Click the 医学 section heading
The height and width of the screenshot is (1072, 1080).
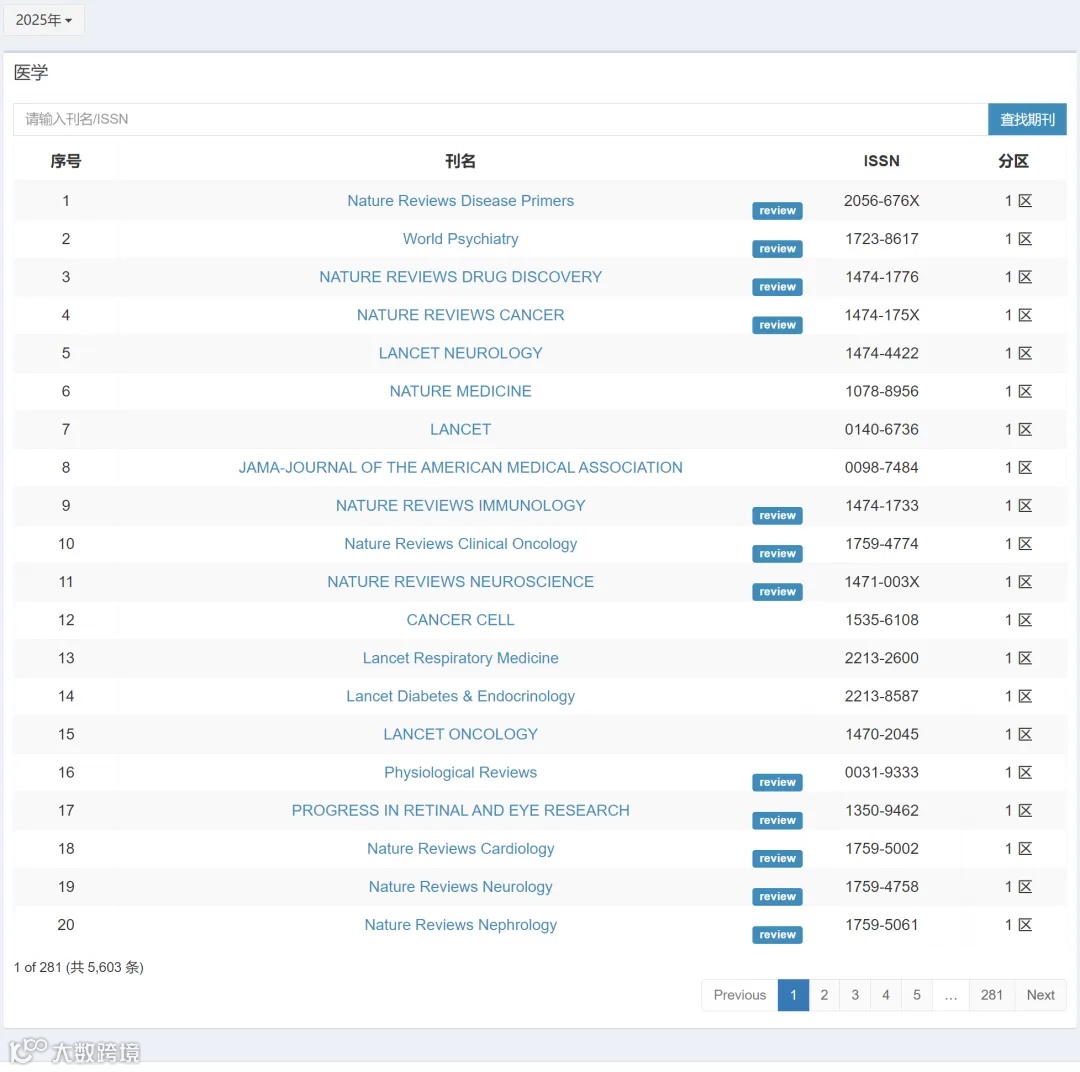[x=31, y=72]
